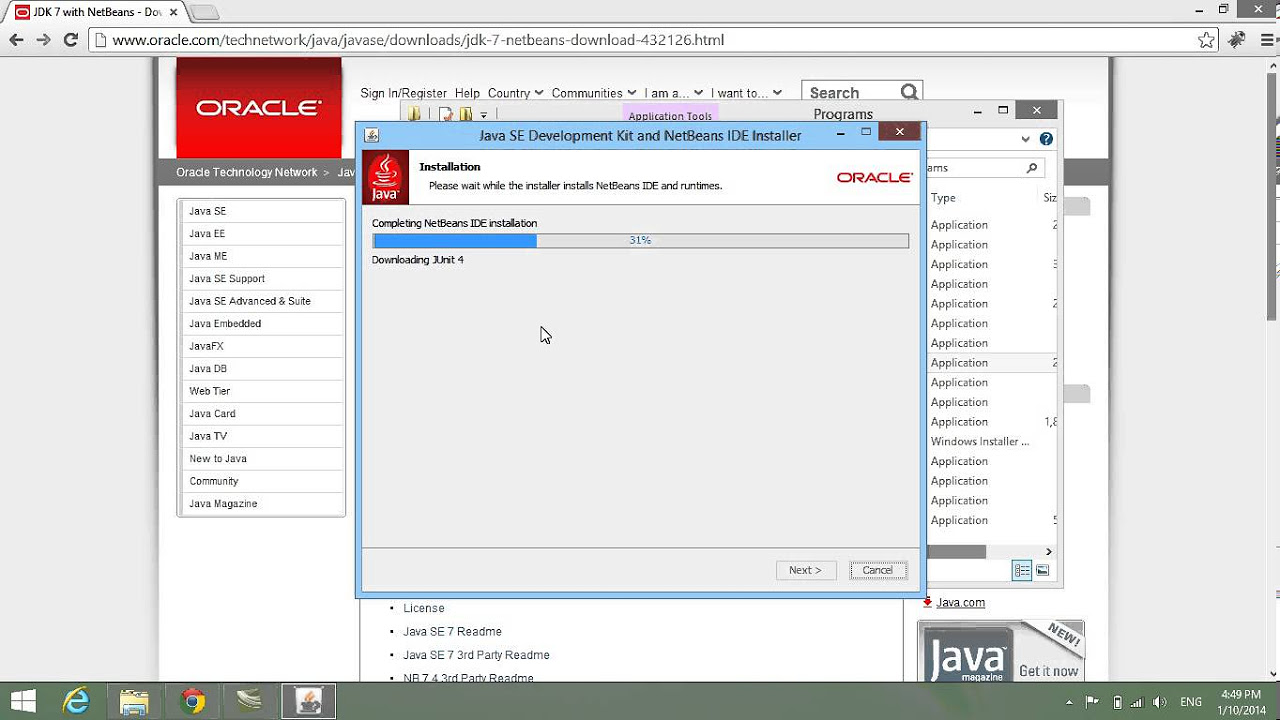This screenshot has width=1280, height=720.
Task: Click the ENG language indicator
Action: click(1191, 702)
